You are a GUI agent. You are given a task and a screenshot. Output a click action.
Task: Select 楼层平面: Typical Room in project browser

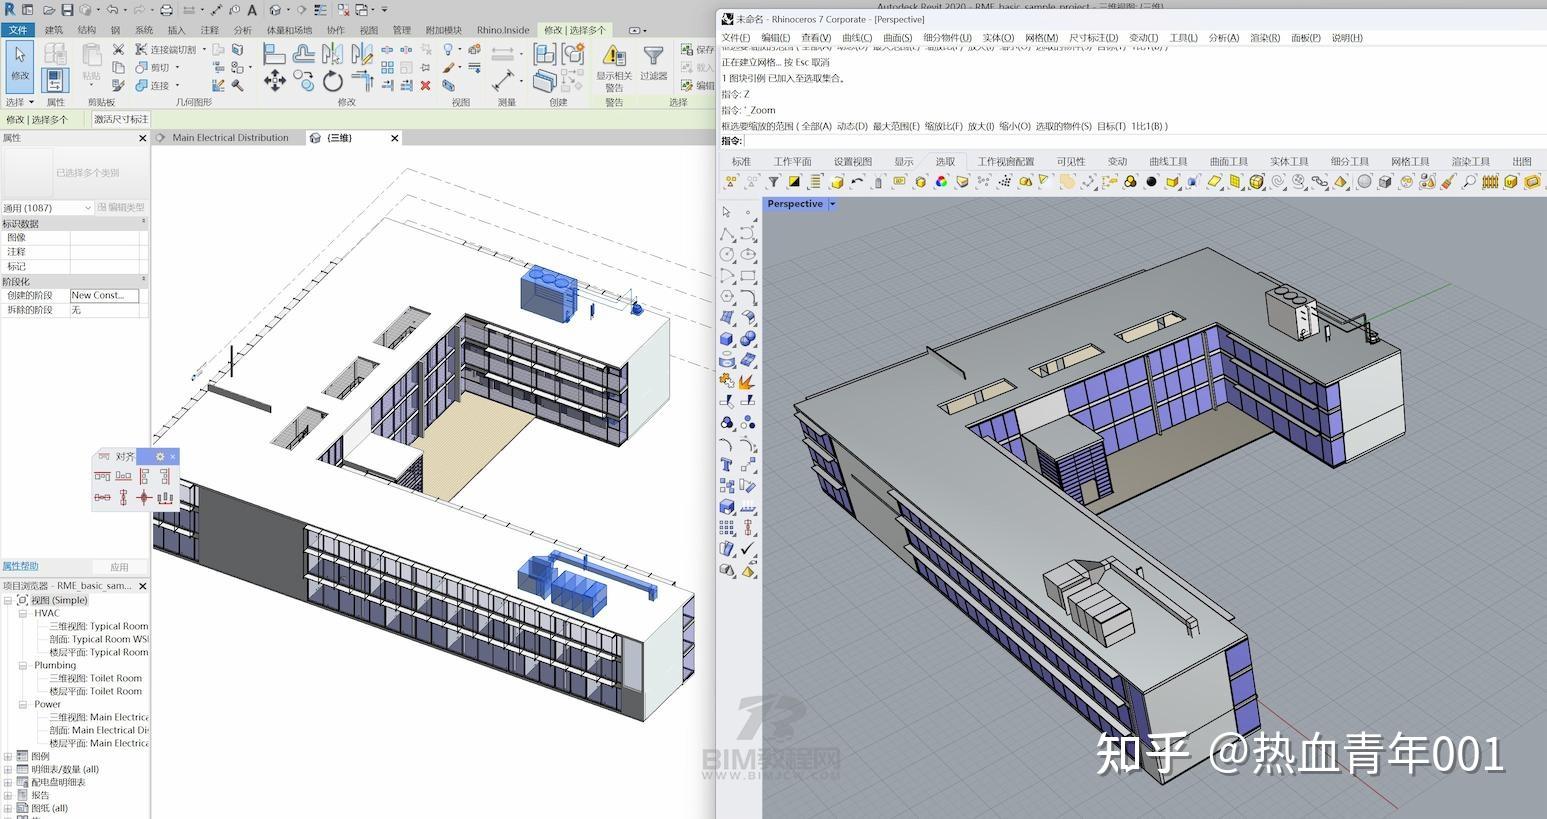[98, 652]
